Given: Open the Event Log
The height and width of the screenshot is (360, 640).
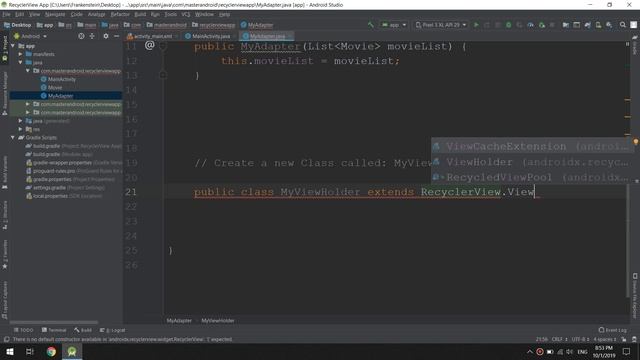Looking at the screenshot, I should (612, 330).
